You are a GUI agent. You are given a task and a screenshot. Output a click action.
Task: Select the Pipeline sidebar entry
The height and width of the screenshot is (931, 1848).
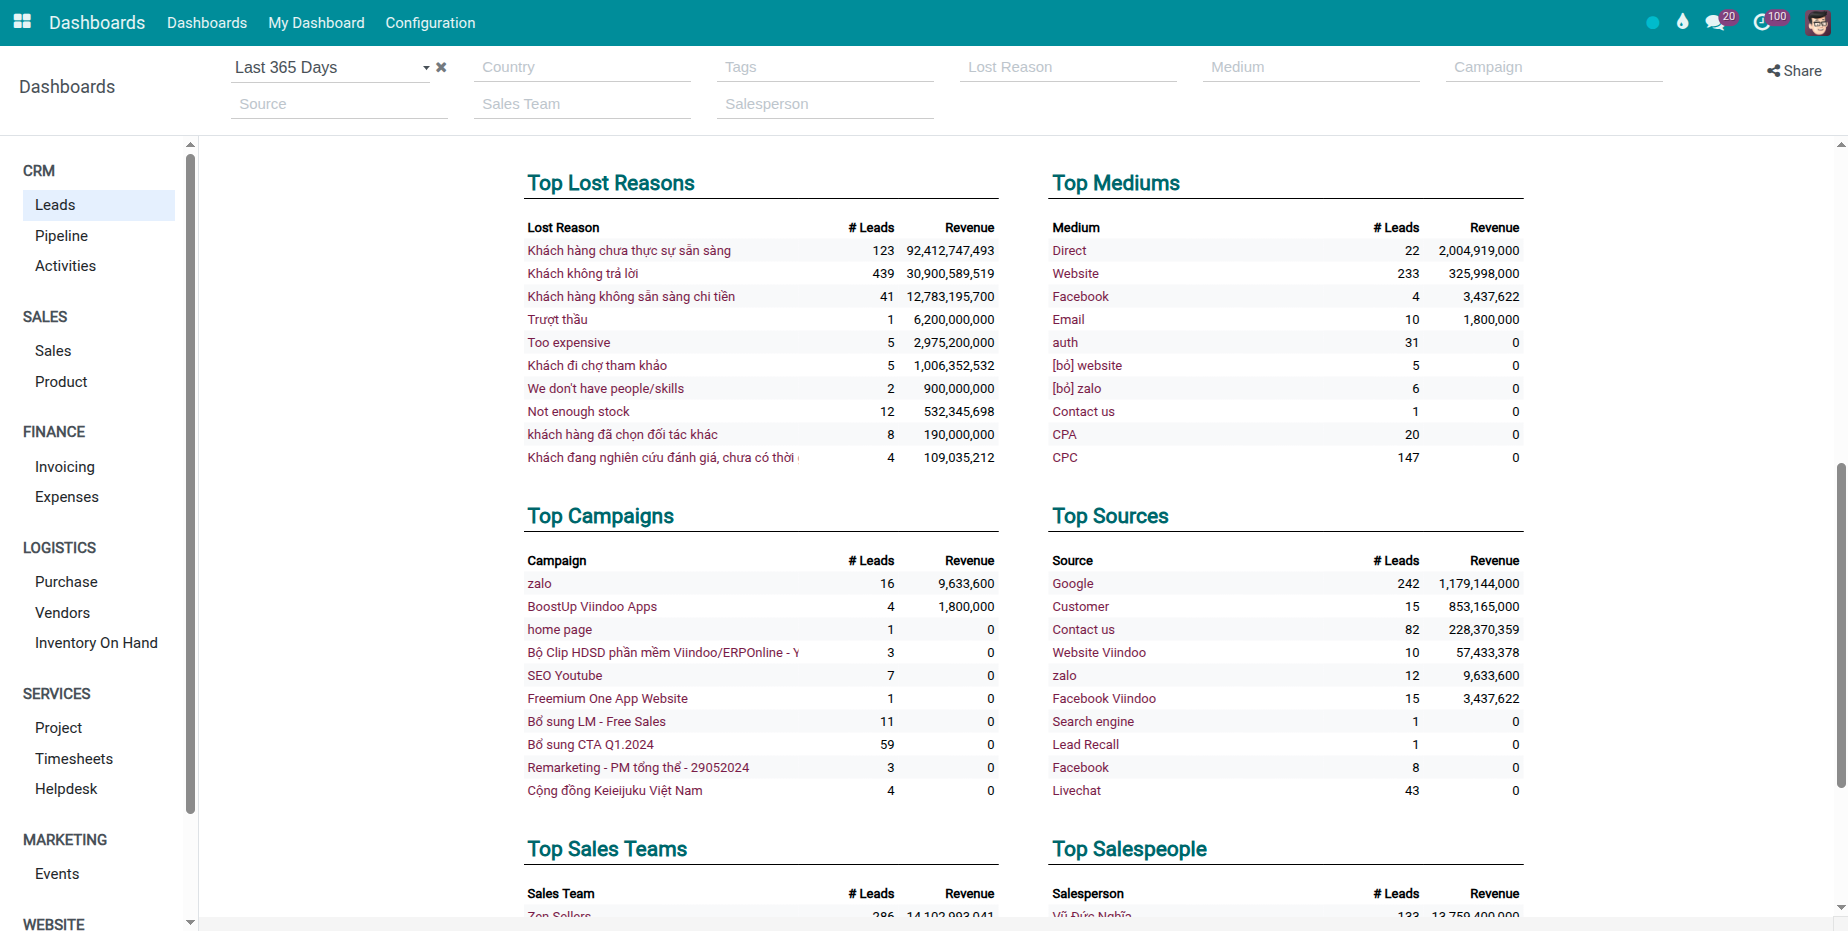click(x=61, y=236)
